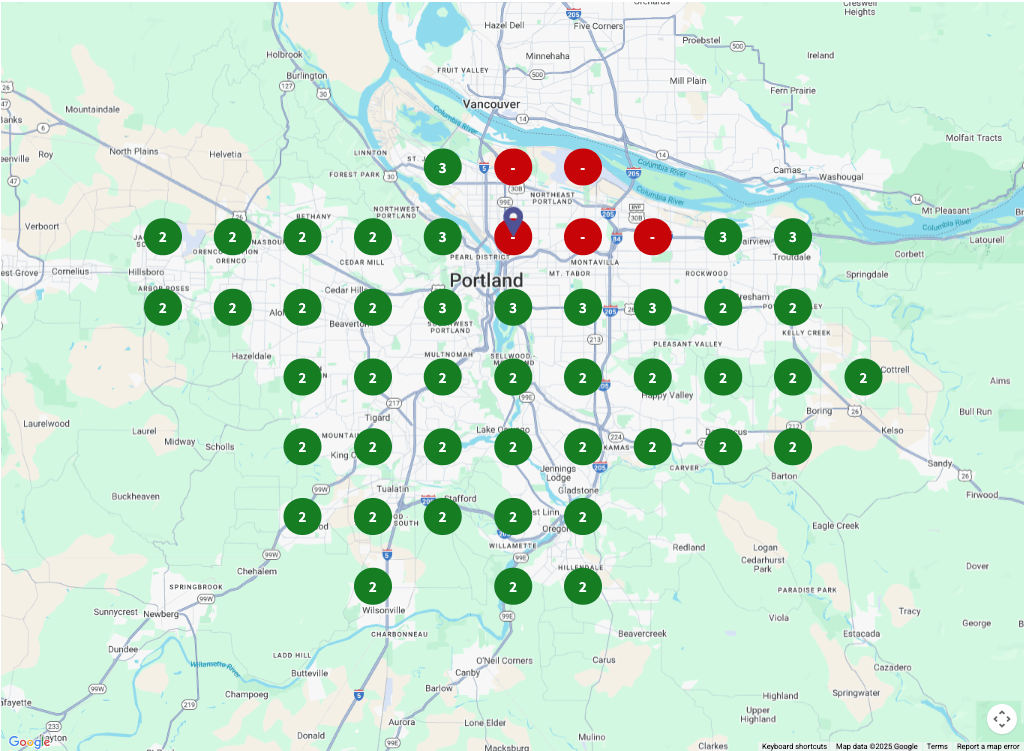This screenshot has height=751, width=1028.
Task: Select the red marker beneath the blue pin
Action: (x=513, y=237)
